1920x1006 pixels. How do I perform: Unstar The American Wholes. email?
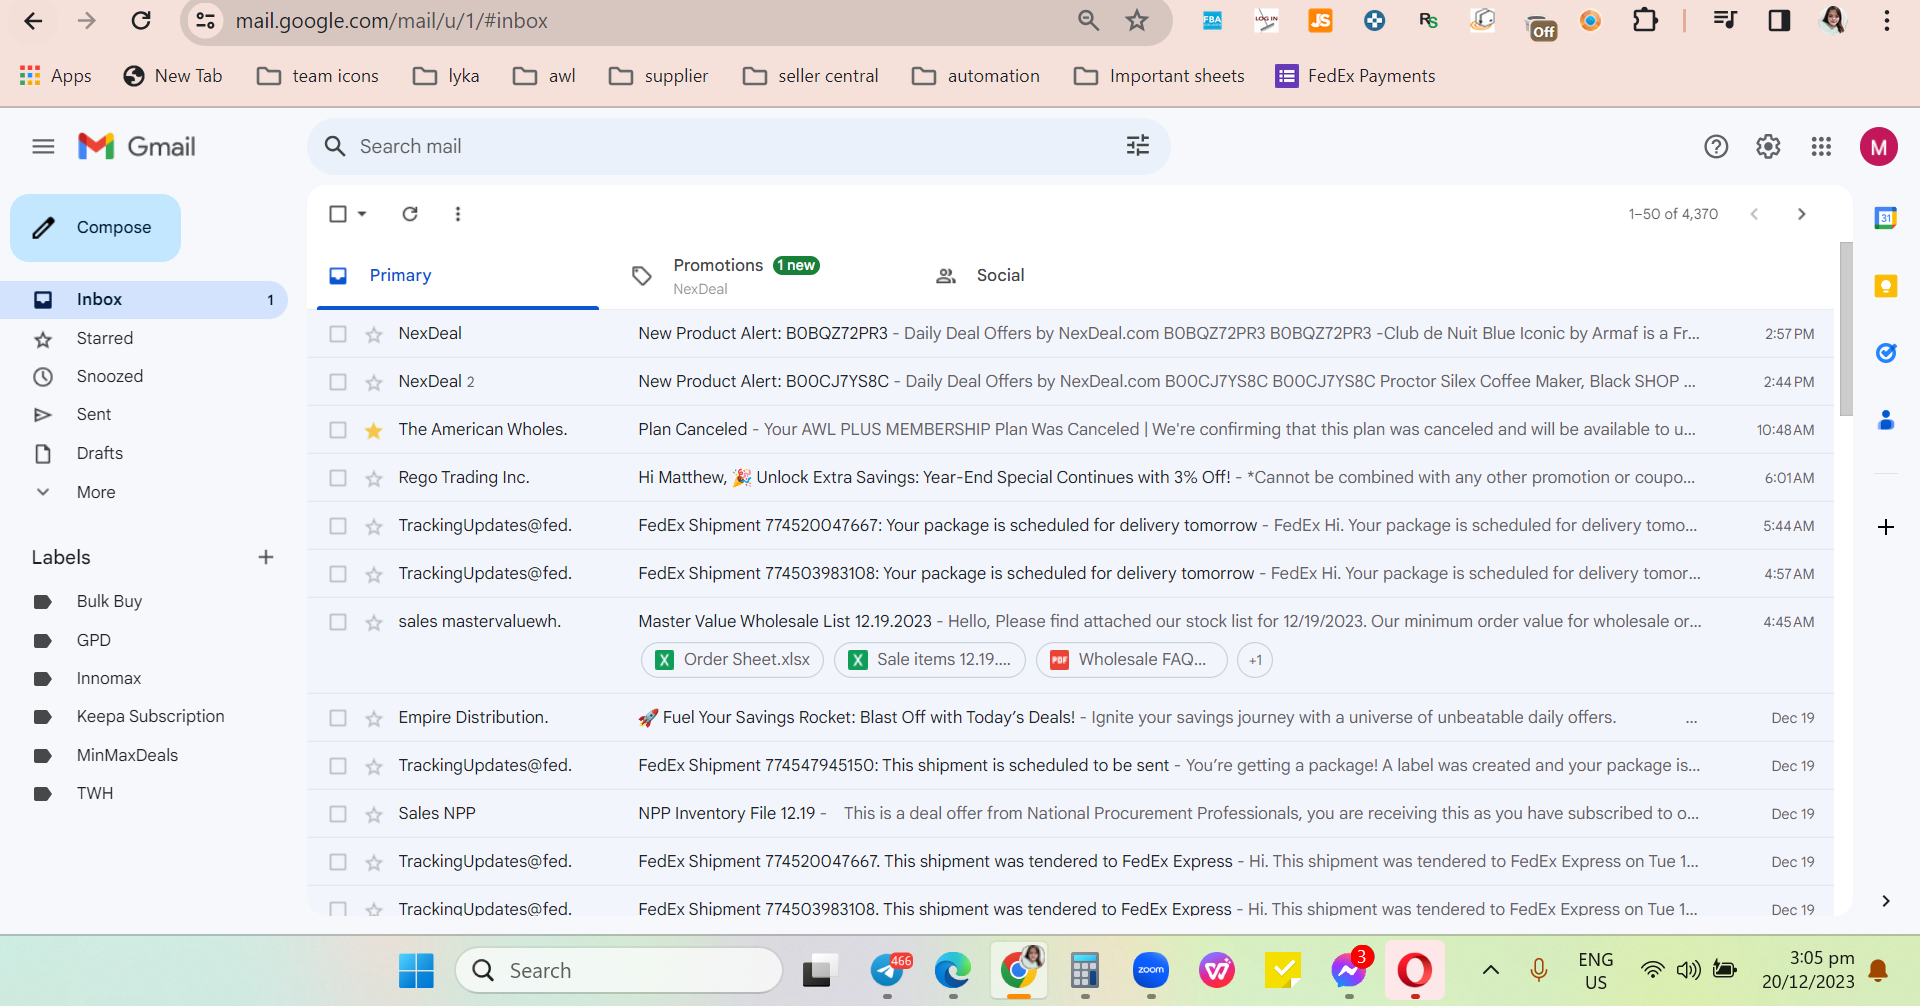coord(374,430)
